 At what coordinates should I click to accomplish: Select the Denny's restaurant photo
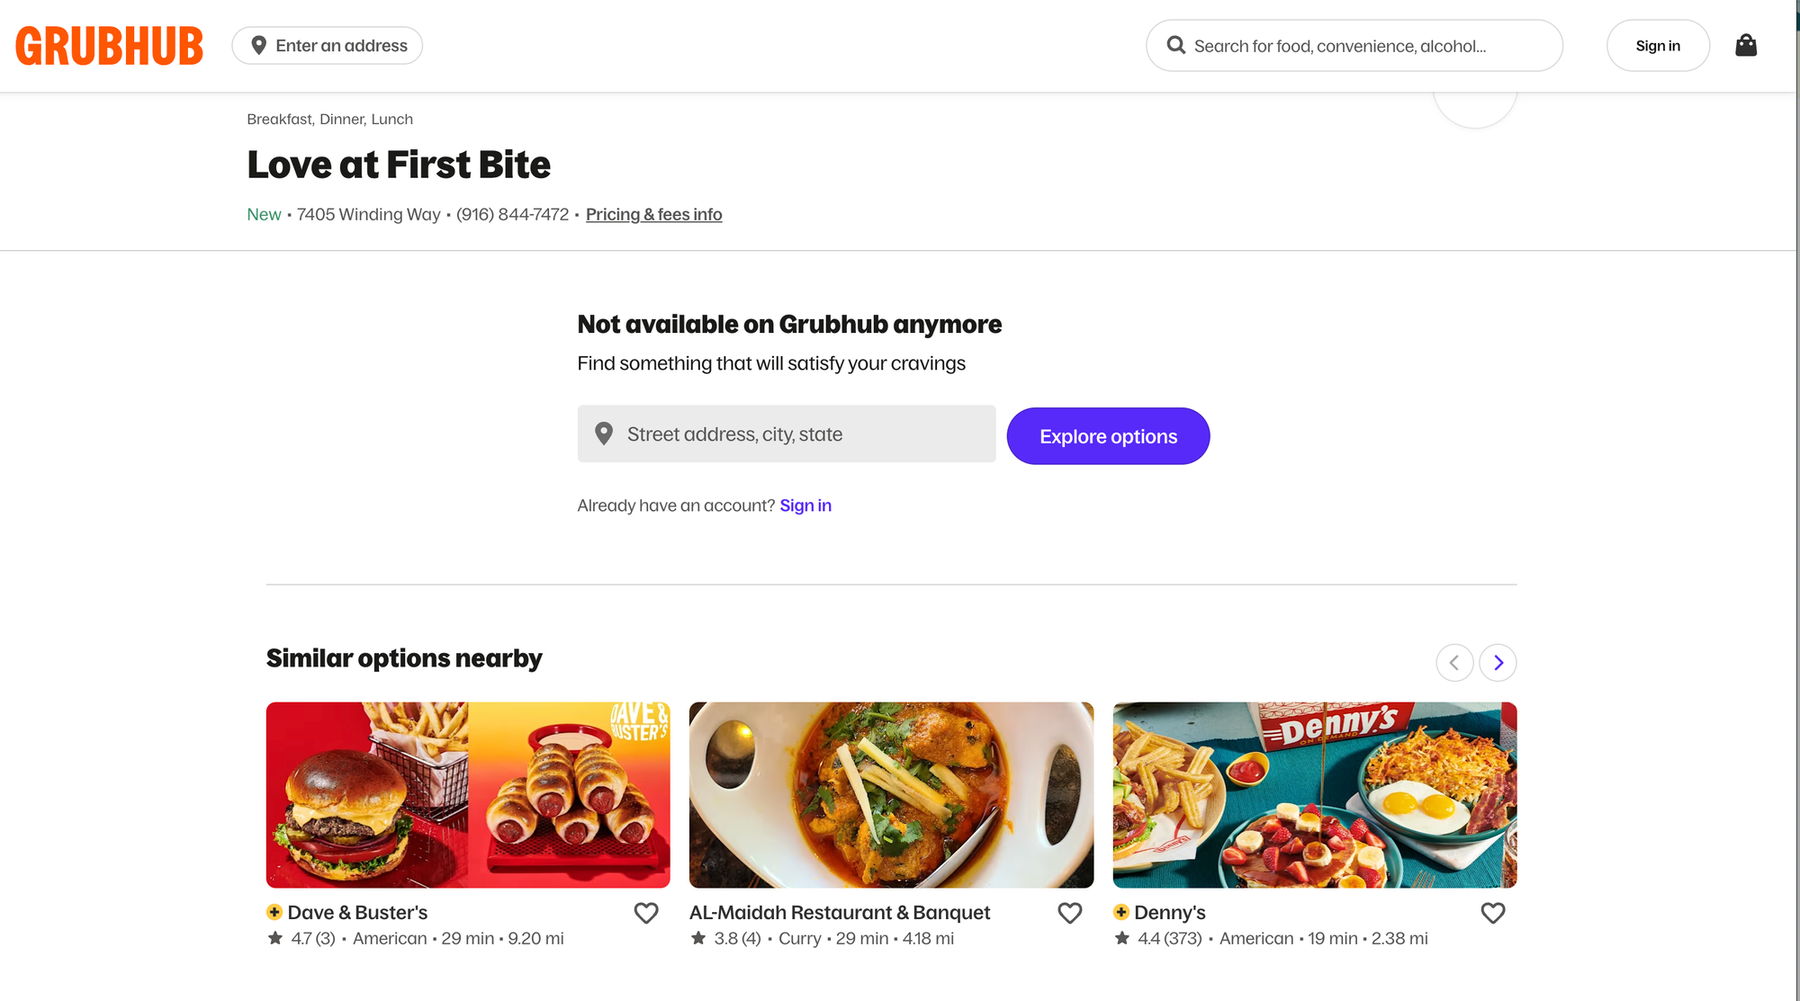1314,795
